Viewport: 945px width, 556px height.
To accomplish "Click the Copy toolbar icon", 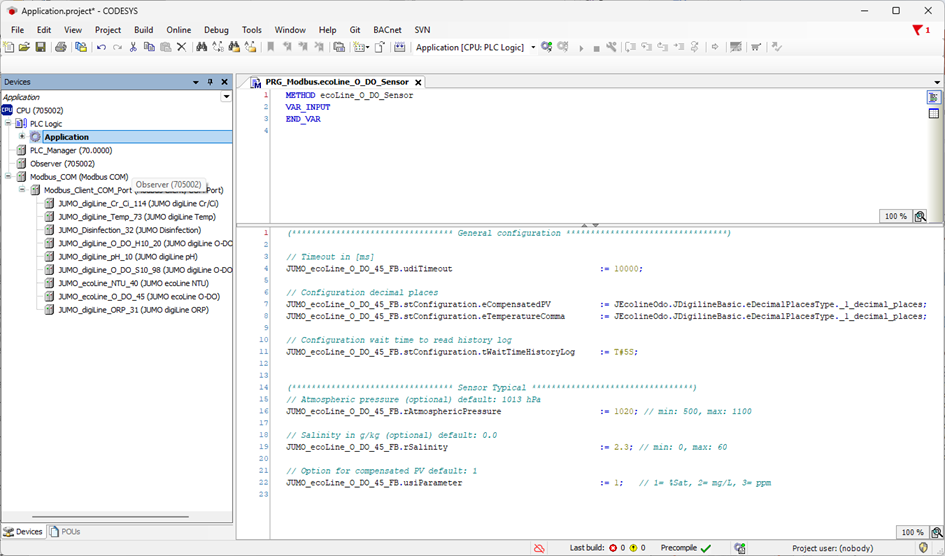I will (x=149, y=47).
